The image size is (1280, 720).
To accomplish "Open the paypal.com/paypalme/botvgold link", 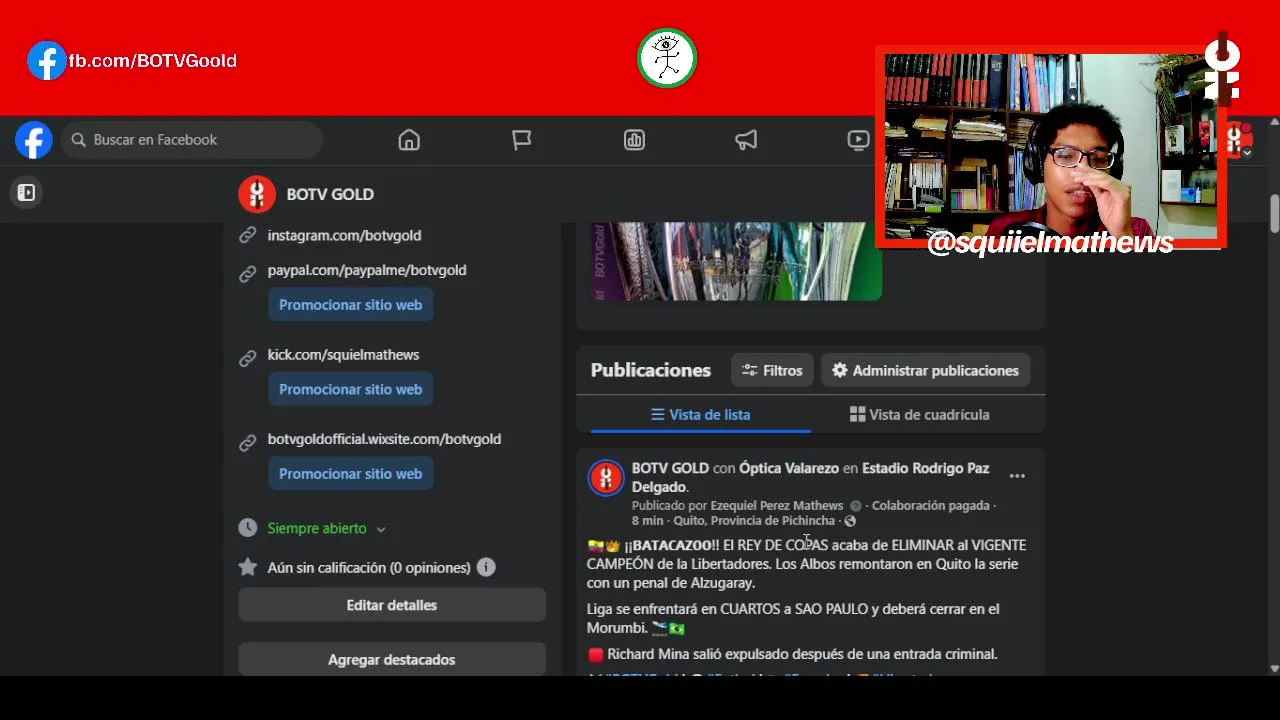I will [367, 270].
